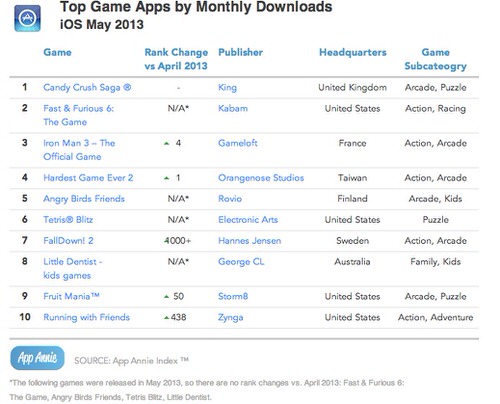Viewport: 500px width, 404px height.
Task: Open the Running with Friends link
Action: [86, 317]
